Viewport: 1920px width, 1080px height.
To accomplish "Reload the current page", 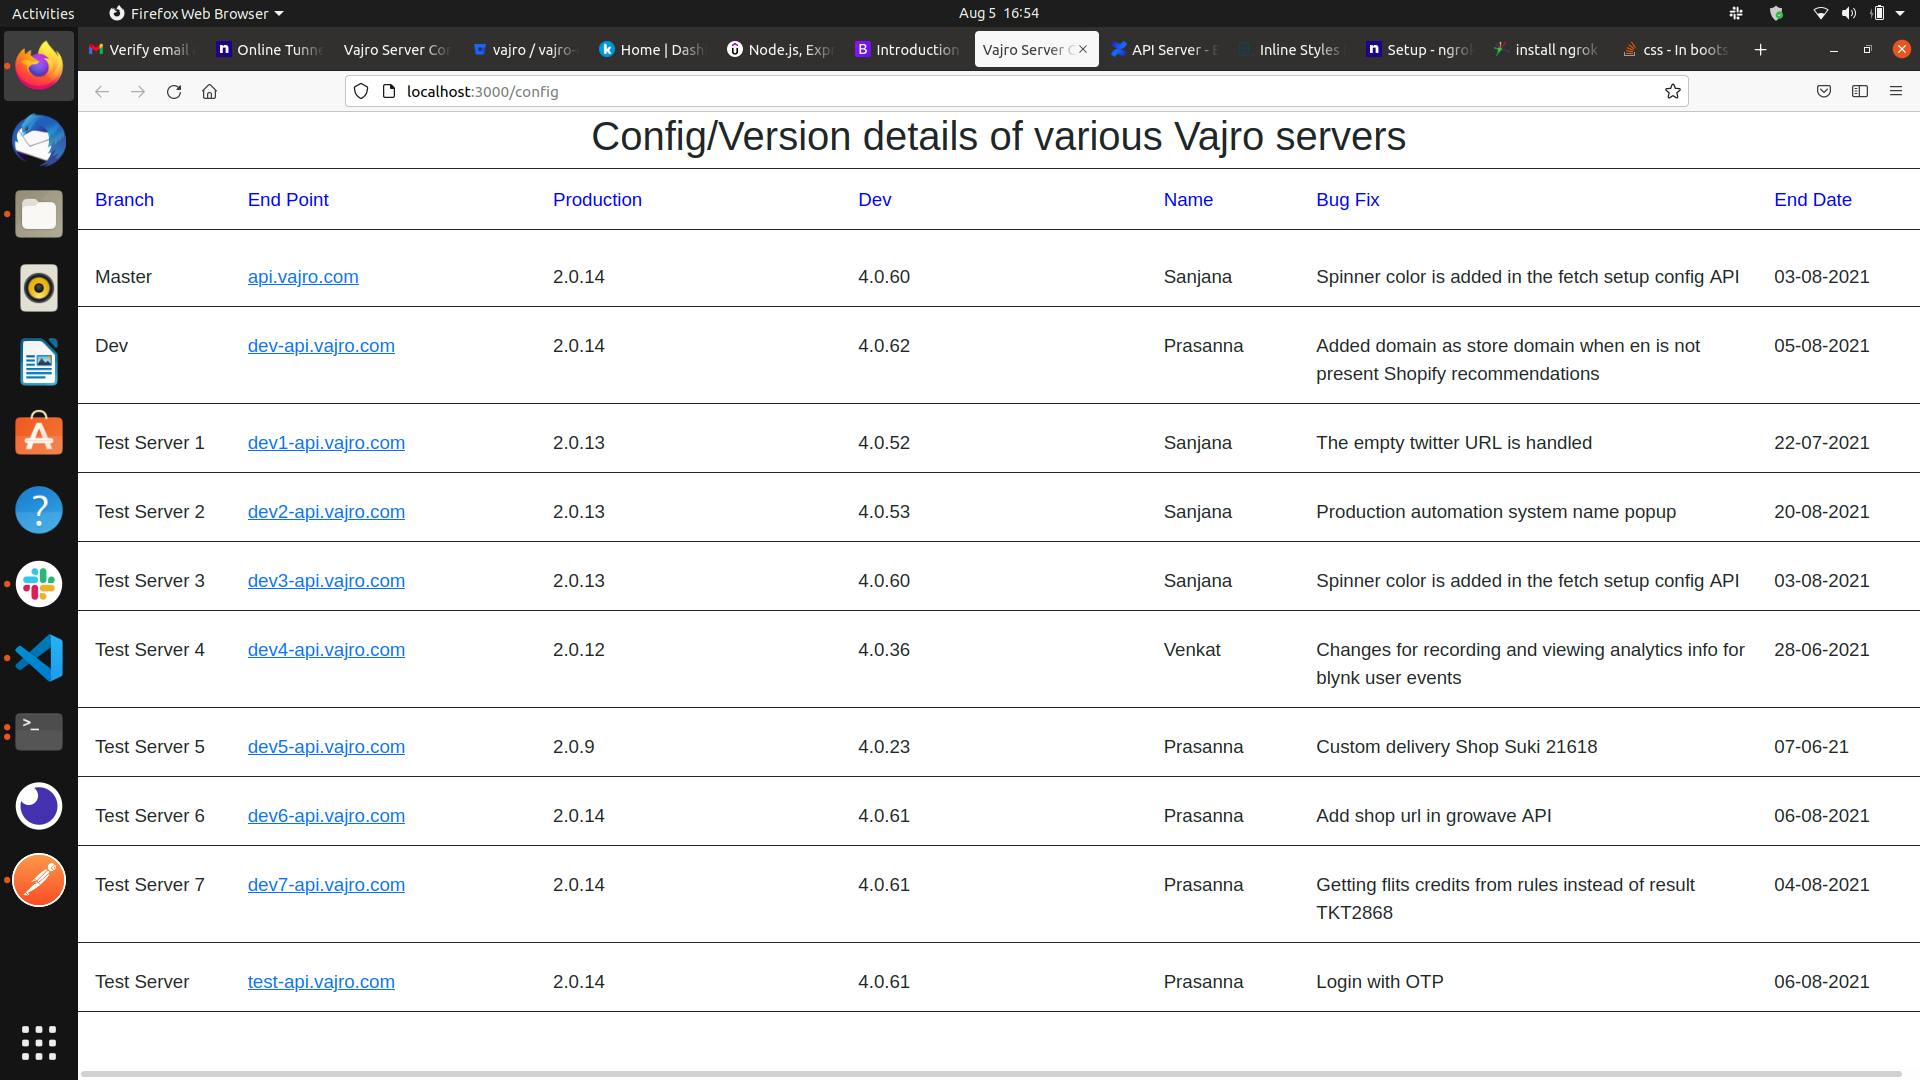I will pos(174,92).
